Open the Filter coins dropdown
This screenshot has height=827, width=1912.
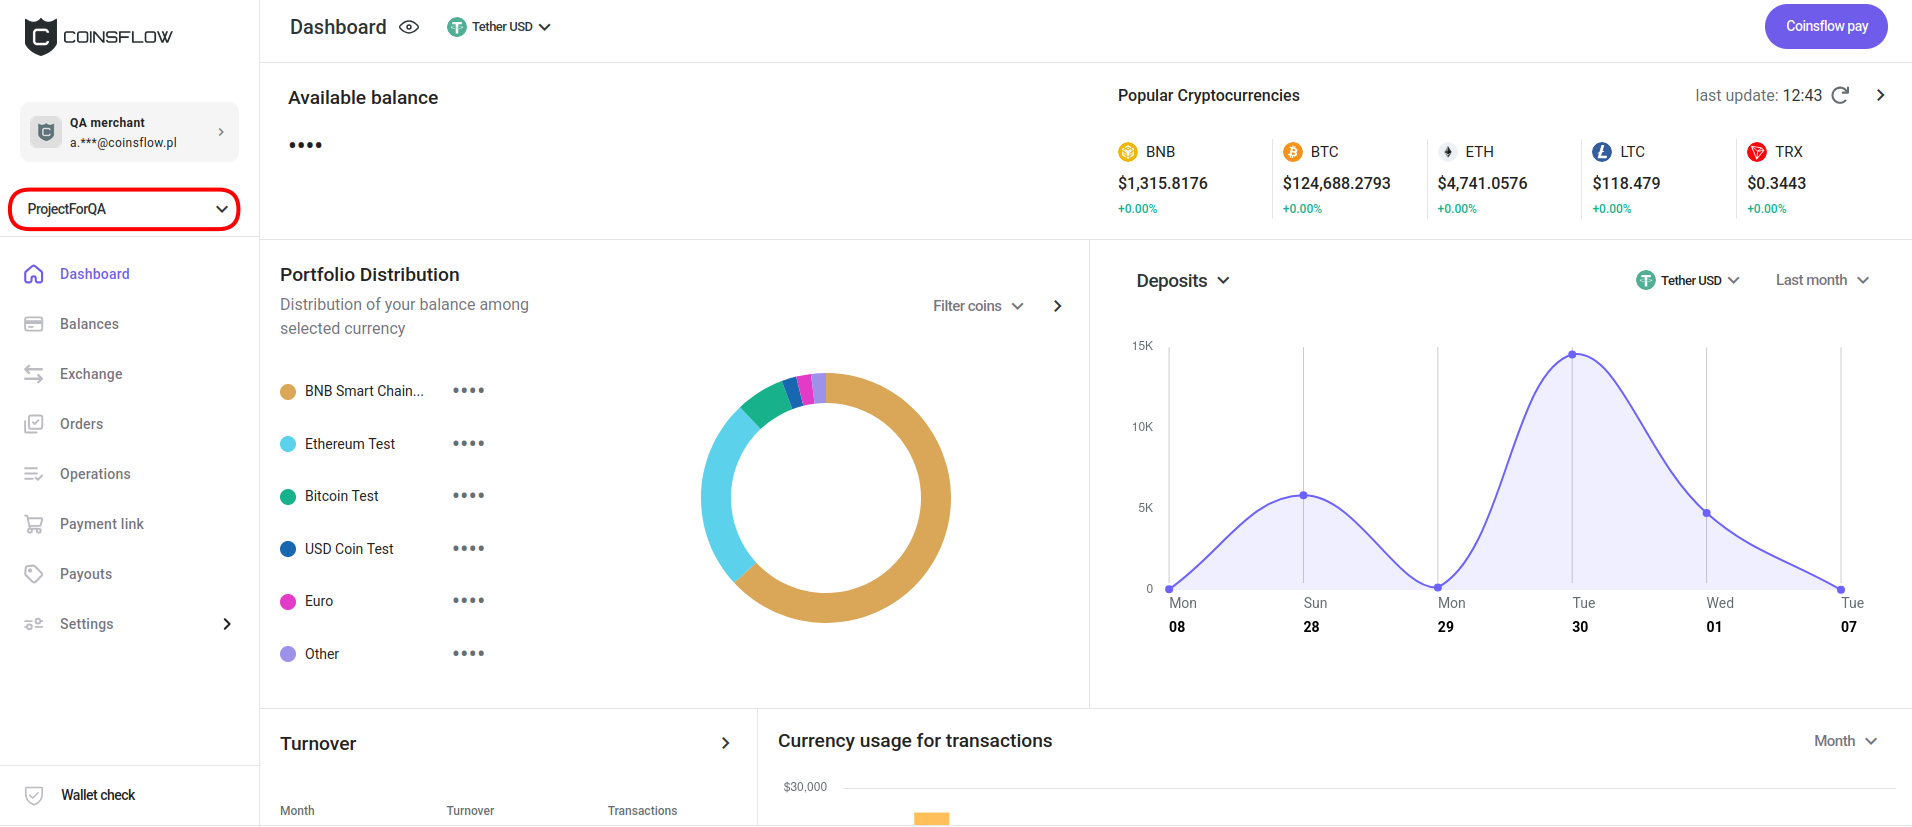[x=977, y=306]
